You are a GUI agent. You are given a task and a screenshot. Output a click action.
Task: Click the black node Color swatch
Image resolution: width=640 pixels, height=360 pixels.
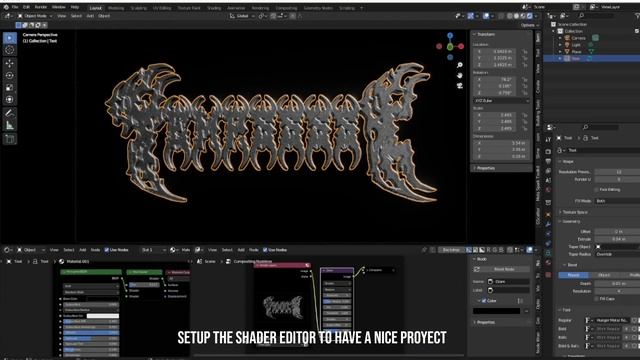(496, 311)
